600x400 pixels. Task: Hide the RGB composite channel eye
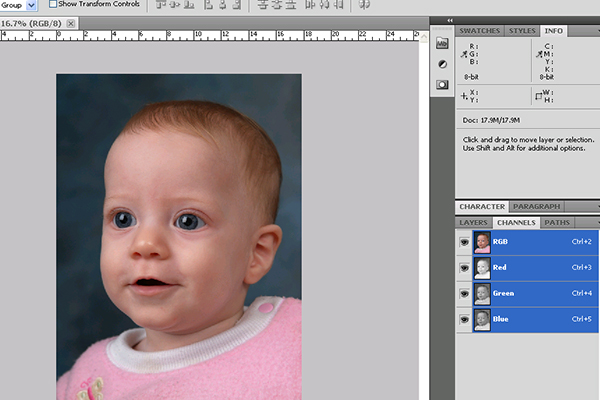[464, 242]
